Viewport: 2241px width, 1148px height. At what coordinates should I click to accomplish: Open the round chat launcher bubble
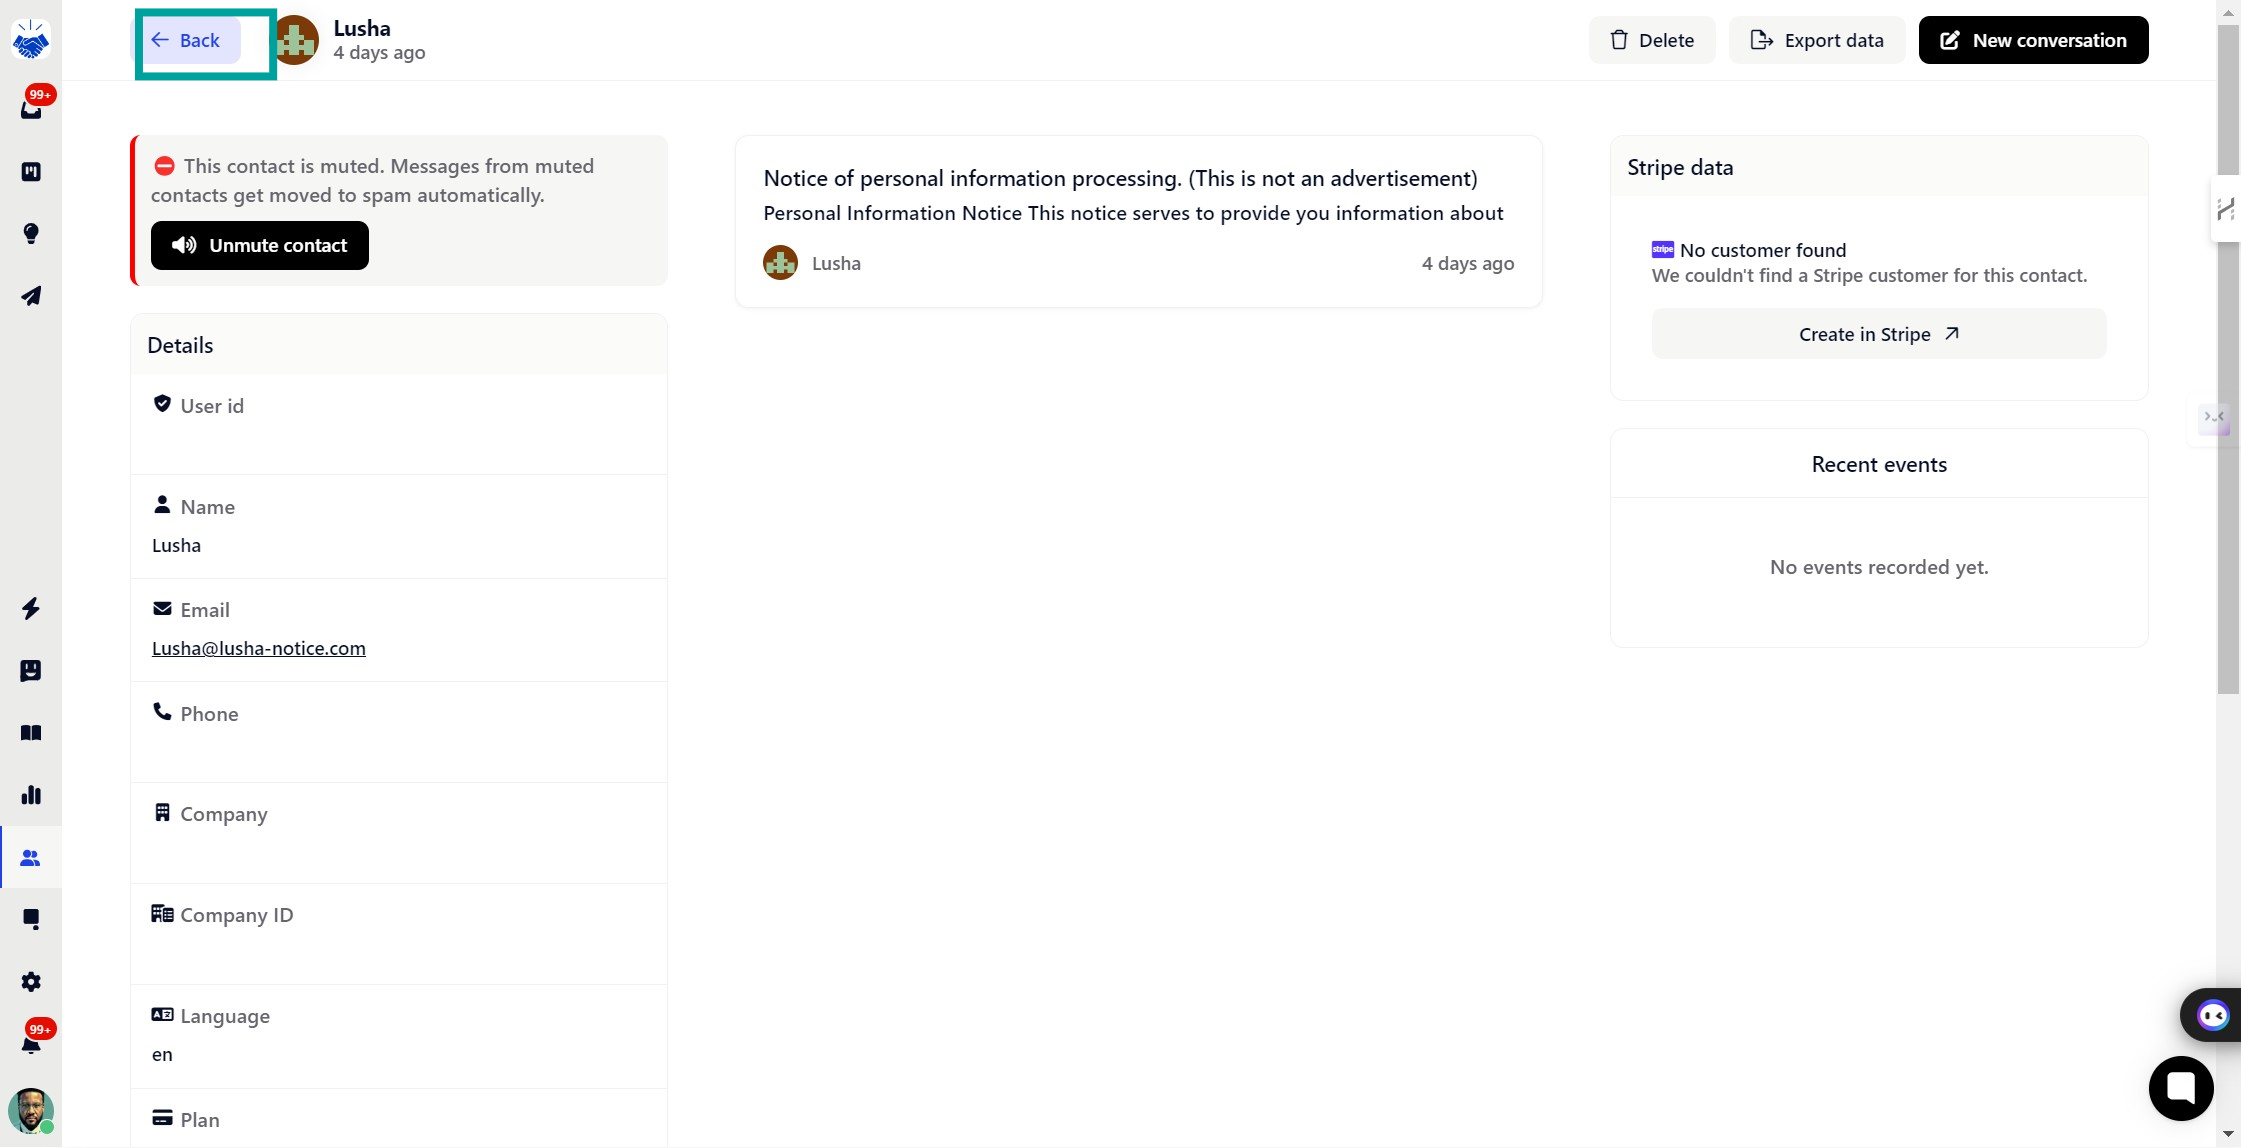pos(2181,1088)
